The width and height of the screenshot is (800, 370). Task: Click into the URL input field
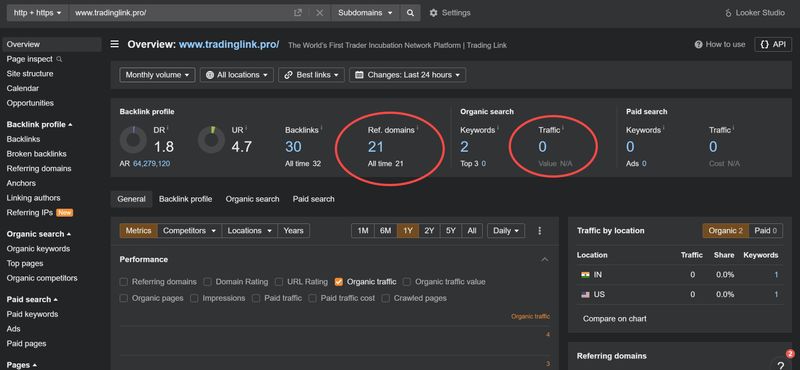click(181, 13)
